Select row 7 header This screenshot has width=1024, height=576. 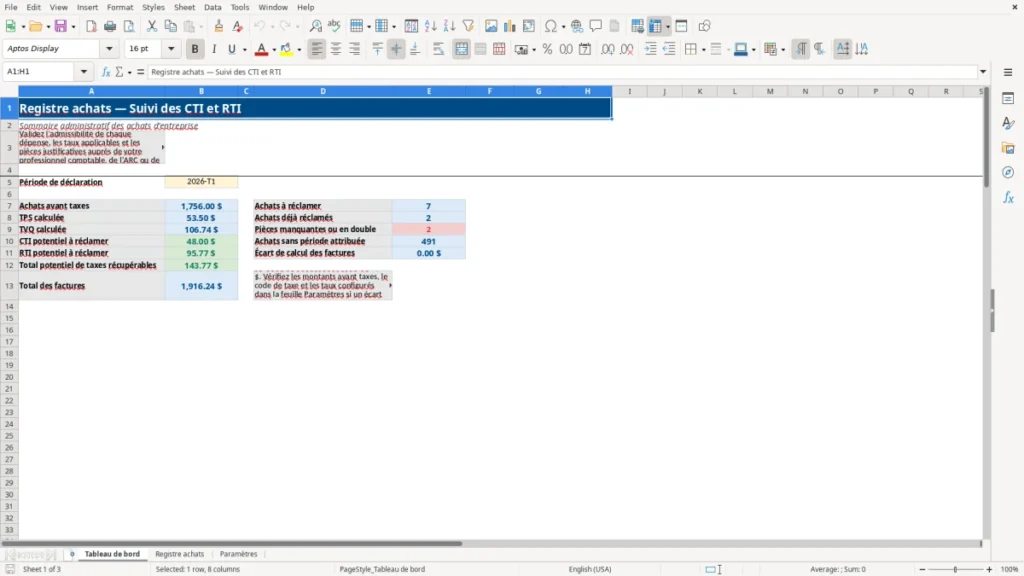[9, 206]
